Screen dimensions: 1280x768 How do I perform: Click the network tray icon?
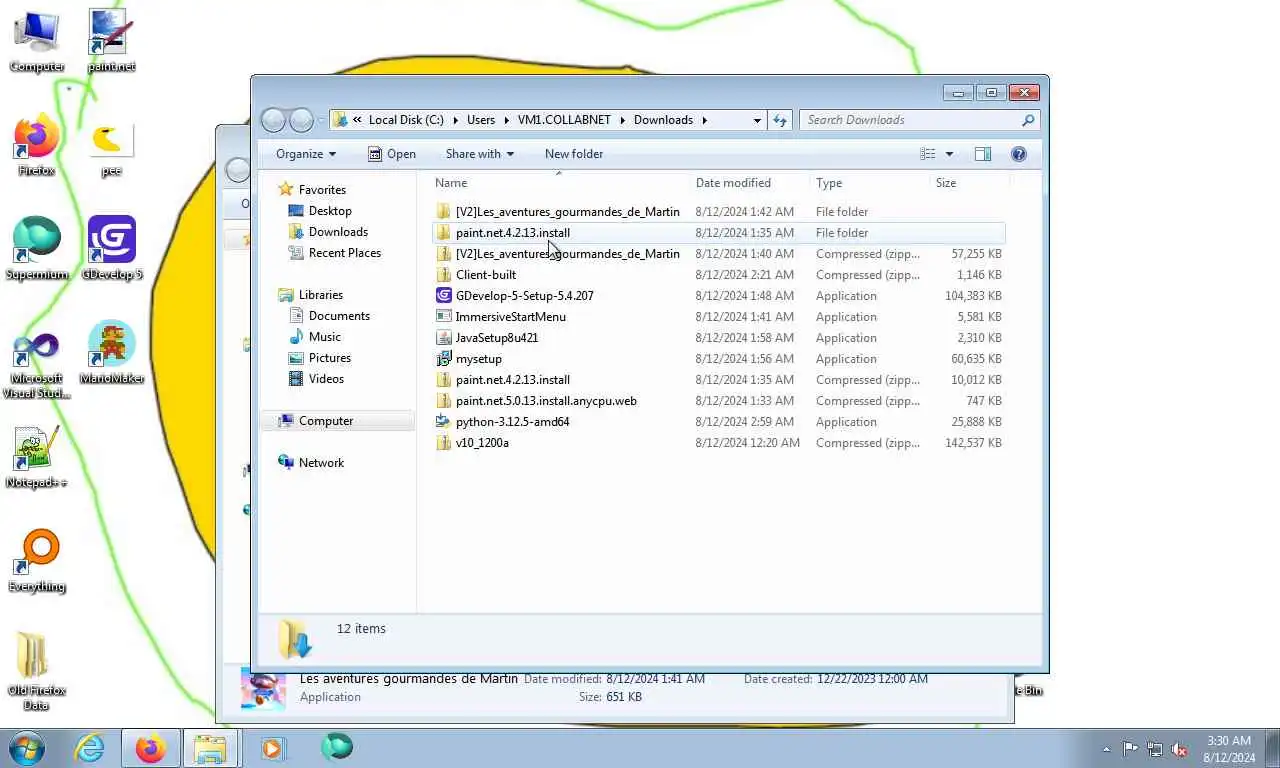[x=1155, y=749]
